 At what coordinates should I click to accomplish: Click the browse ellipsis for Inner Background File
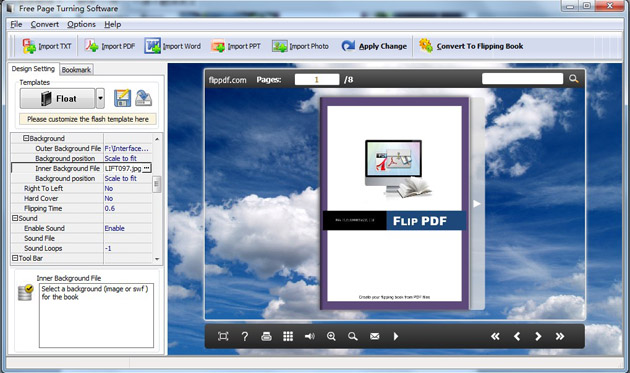coord(147,168)
